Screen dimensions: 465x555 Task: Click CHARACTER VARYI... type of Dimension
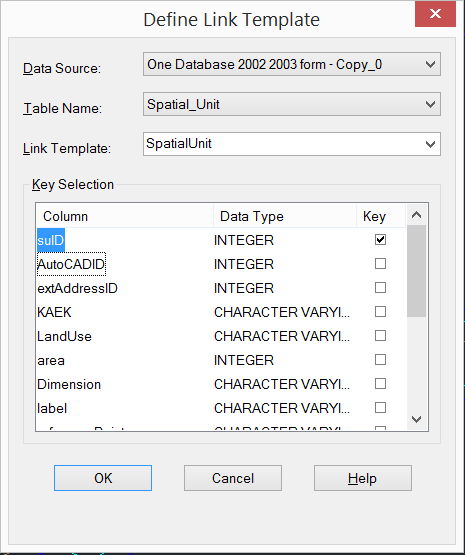[282, 384]
